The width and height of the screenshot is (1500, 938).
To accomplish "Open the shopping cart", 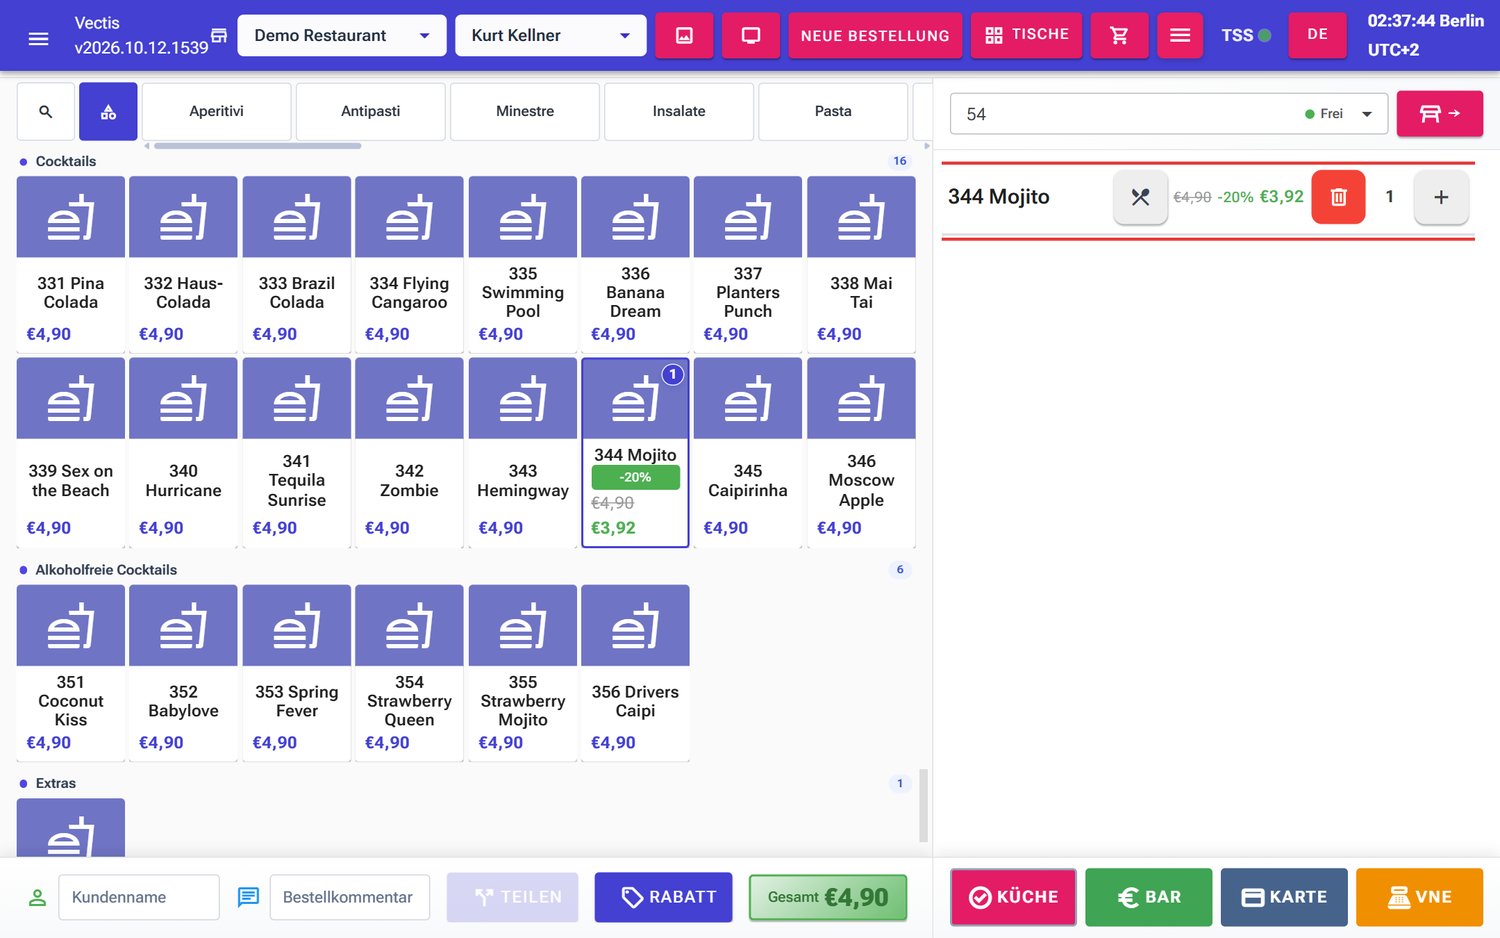I will pos(1119,35).
